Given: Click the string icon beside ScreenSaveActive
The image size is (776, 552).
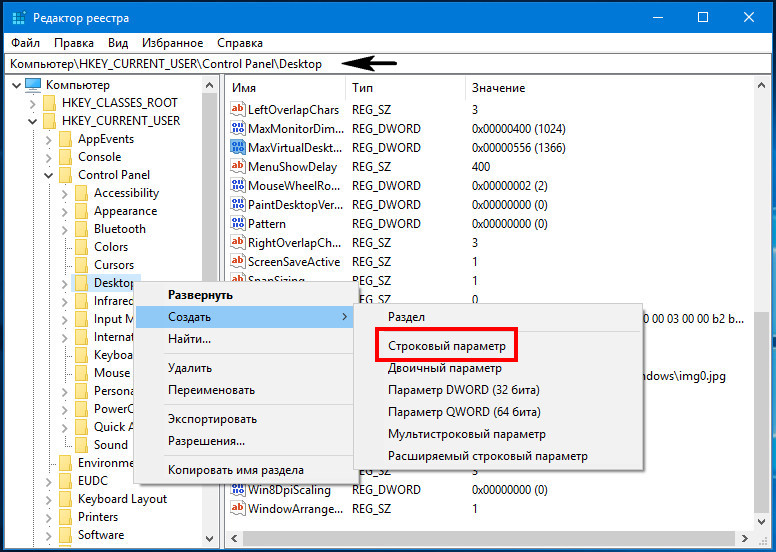Looking at the screenshot, I should (x=238, y=261).
